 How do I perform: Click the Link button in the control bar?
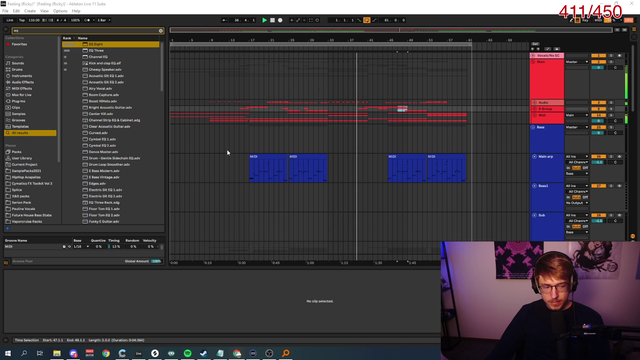pos(10,20)
